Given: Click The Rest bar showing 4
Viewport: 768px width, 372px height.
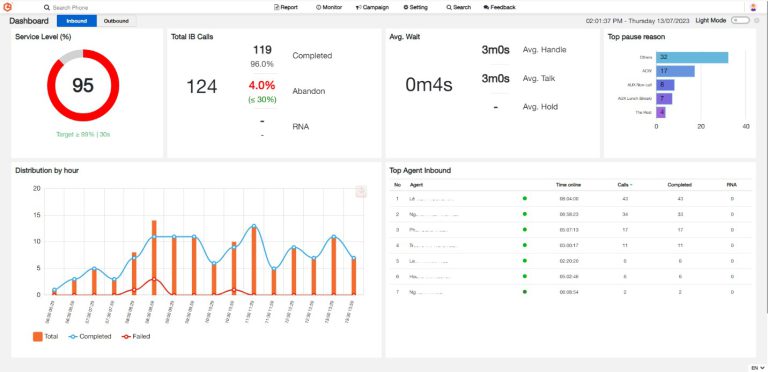Looking at the screenshot, I should 661,112.
